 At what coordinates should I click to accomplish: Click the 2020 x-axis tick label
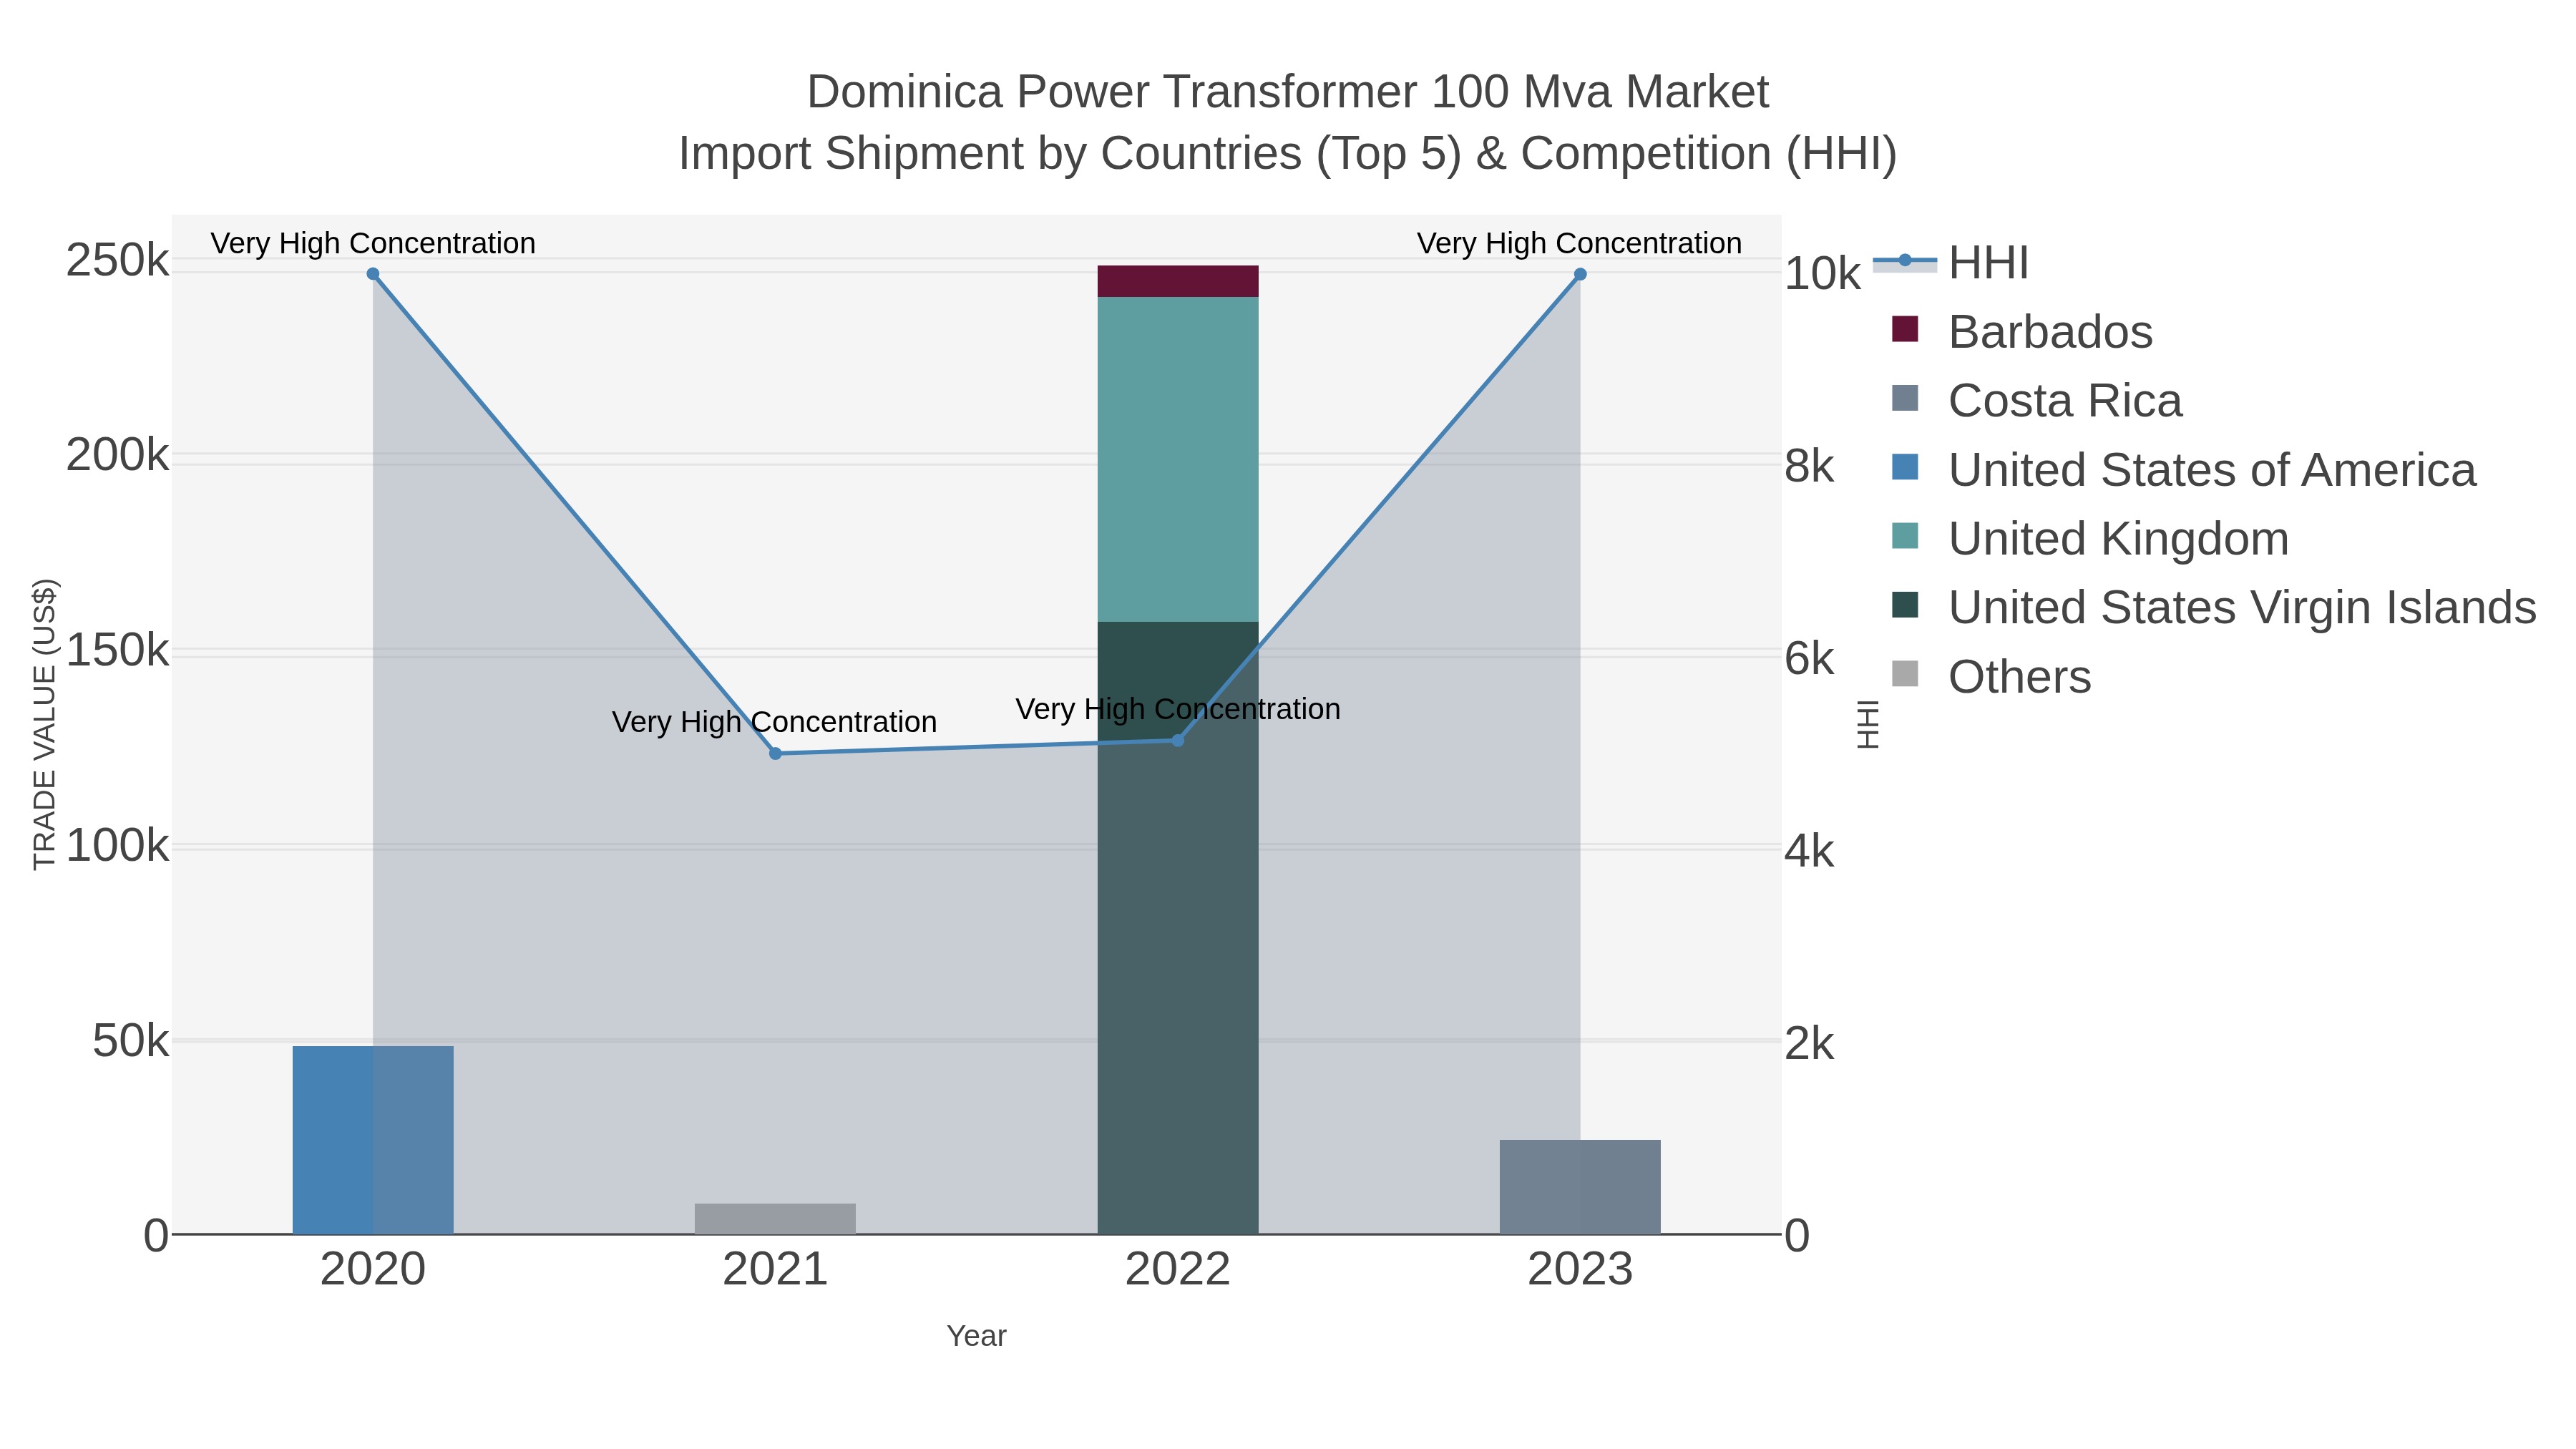coord(373,1270)
